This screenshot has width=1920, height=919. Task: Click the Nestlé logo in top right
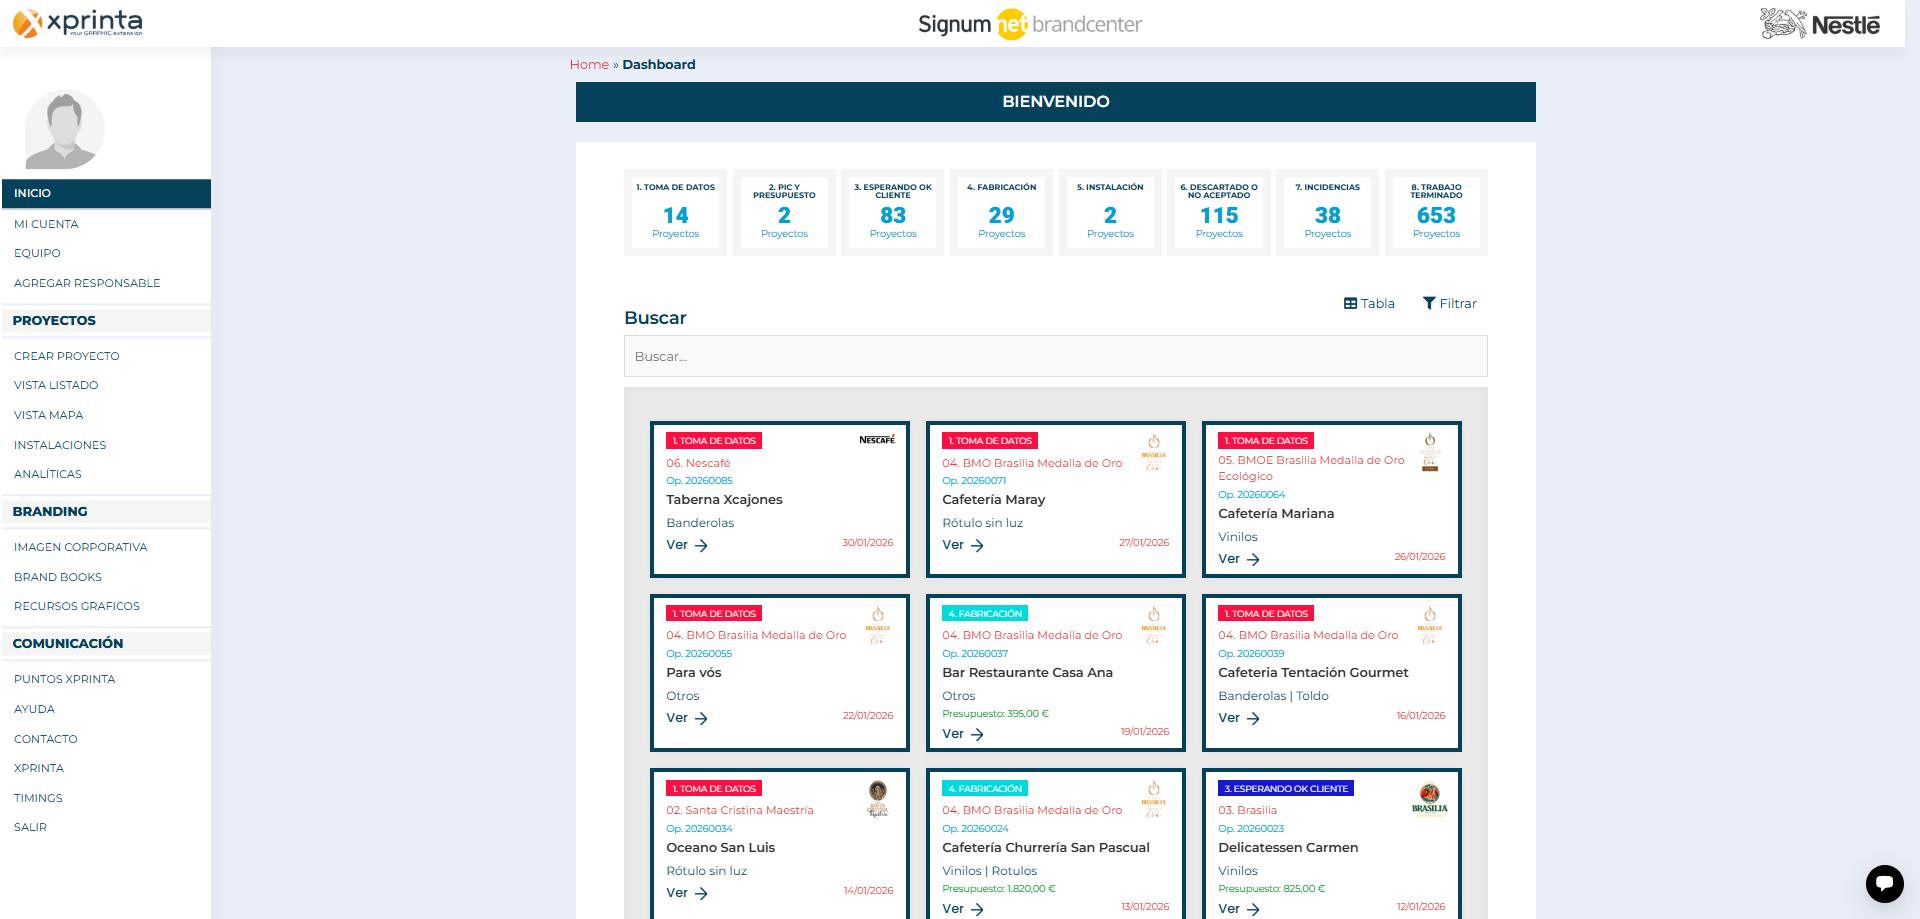point(1819,23)
